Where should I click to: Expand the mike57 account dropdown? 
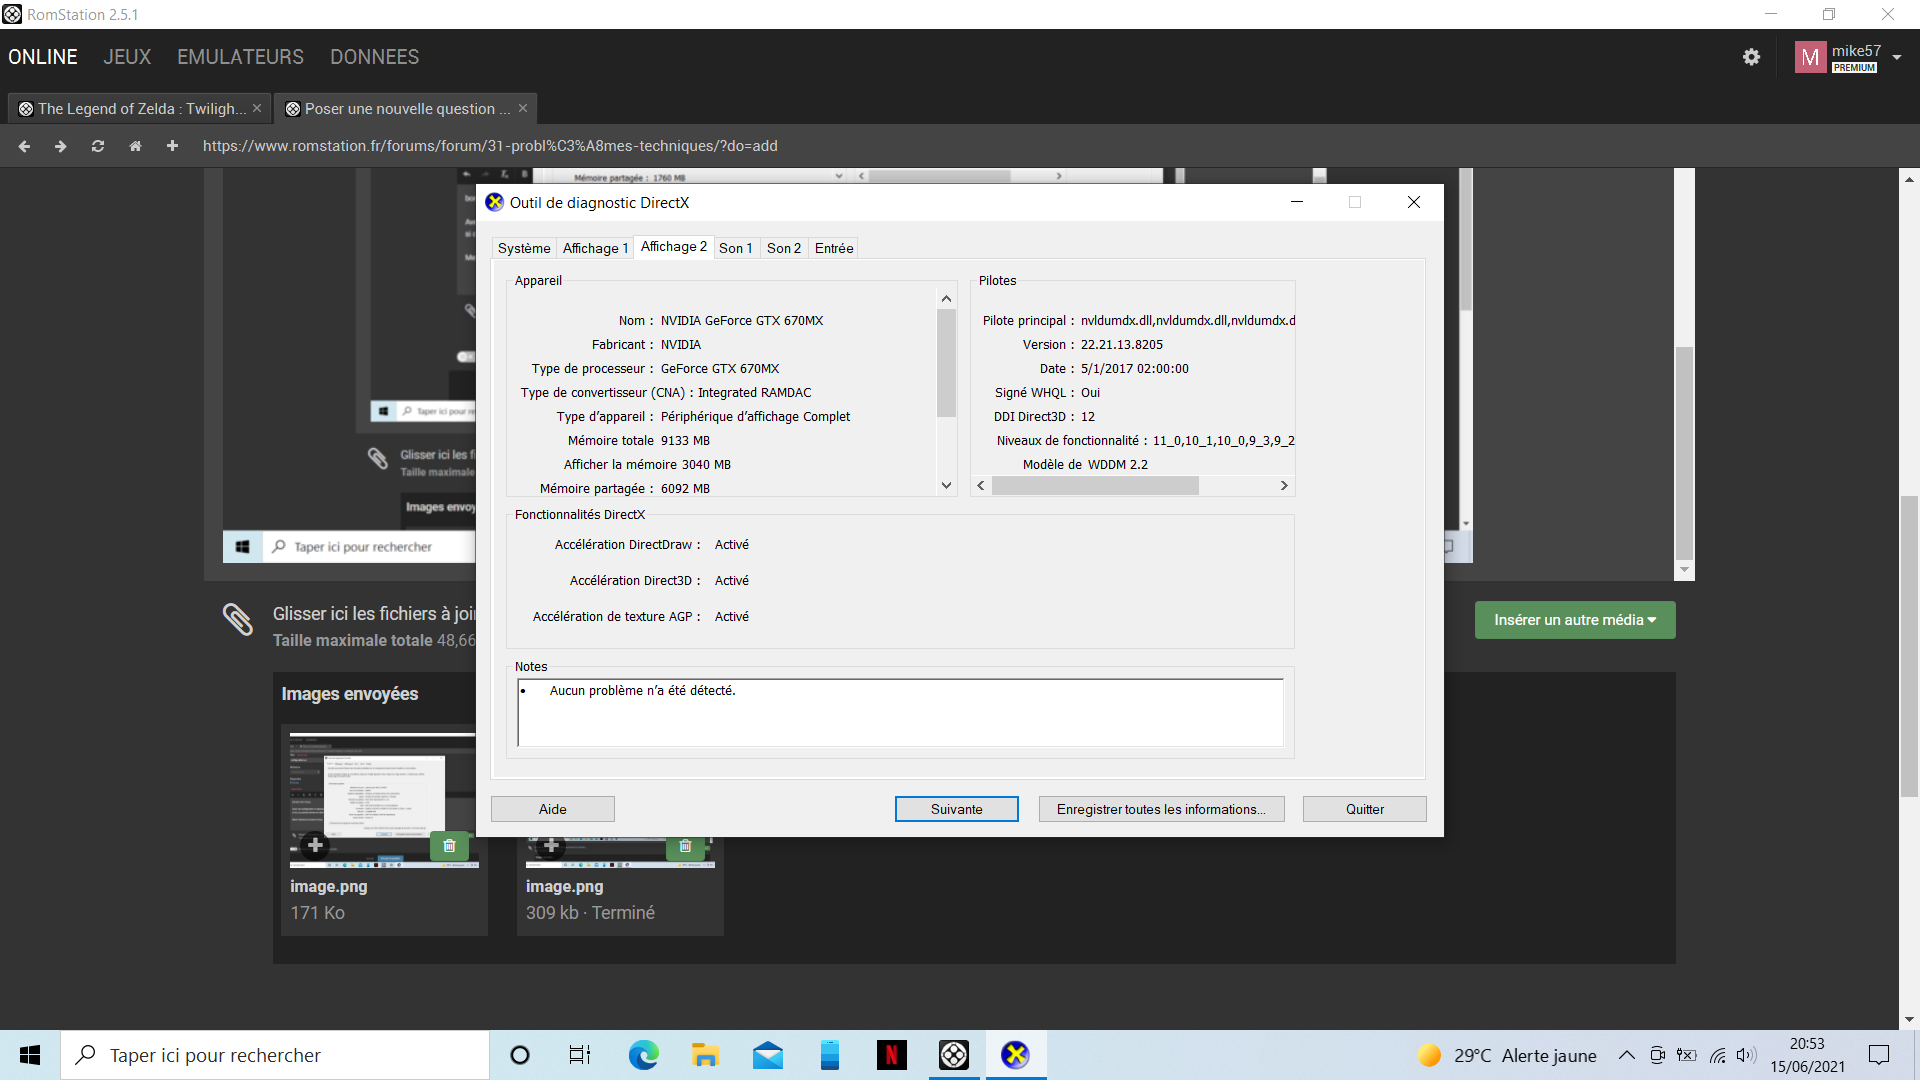1897,57
